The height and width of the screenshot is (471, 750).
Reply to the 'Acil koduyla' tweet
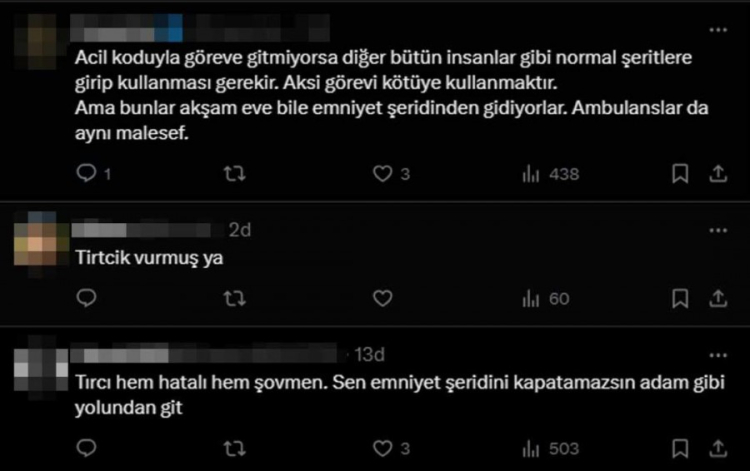86,174
